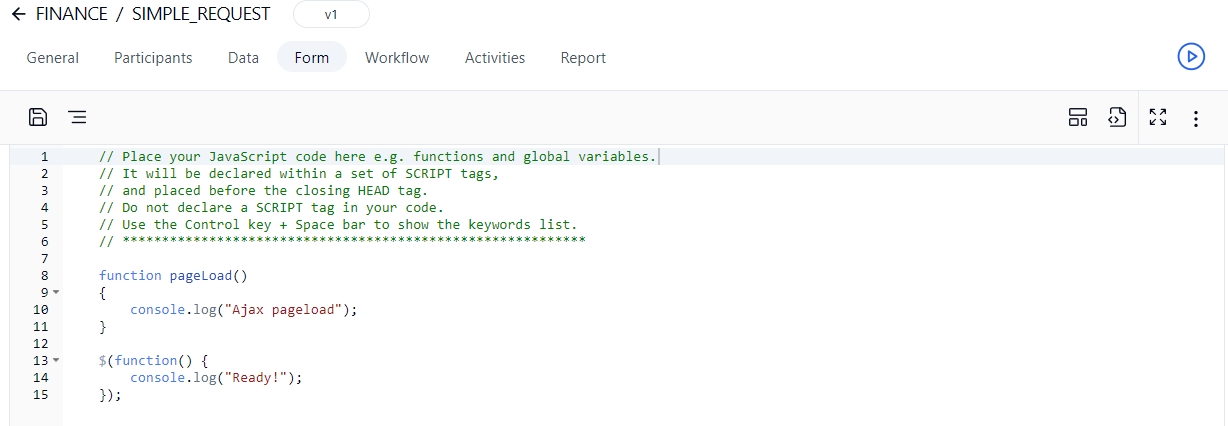1228x426 pixels.
Task: Save the script with the floppy disk icon
Action: point(38,117)
